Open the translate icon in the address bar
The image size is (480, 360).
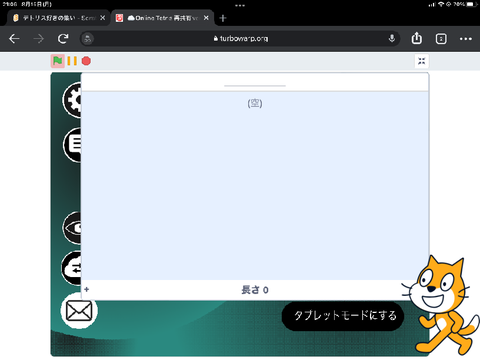pyautogui.click(x=87, y=39)
